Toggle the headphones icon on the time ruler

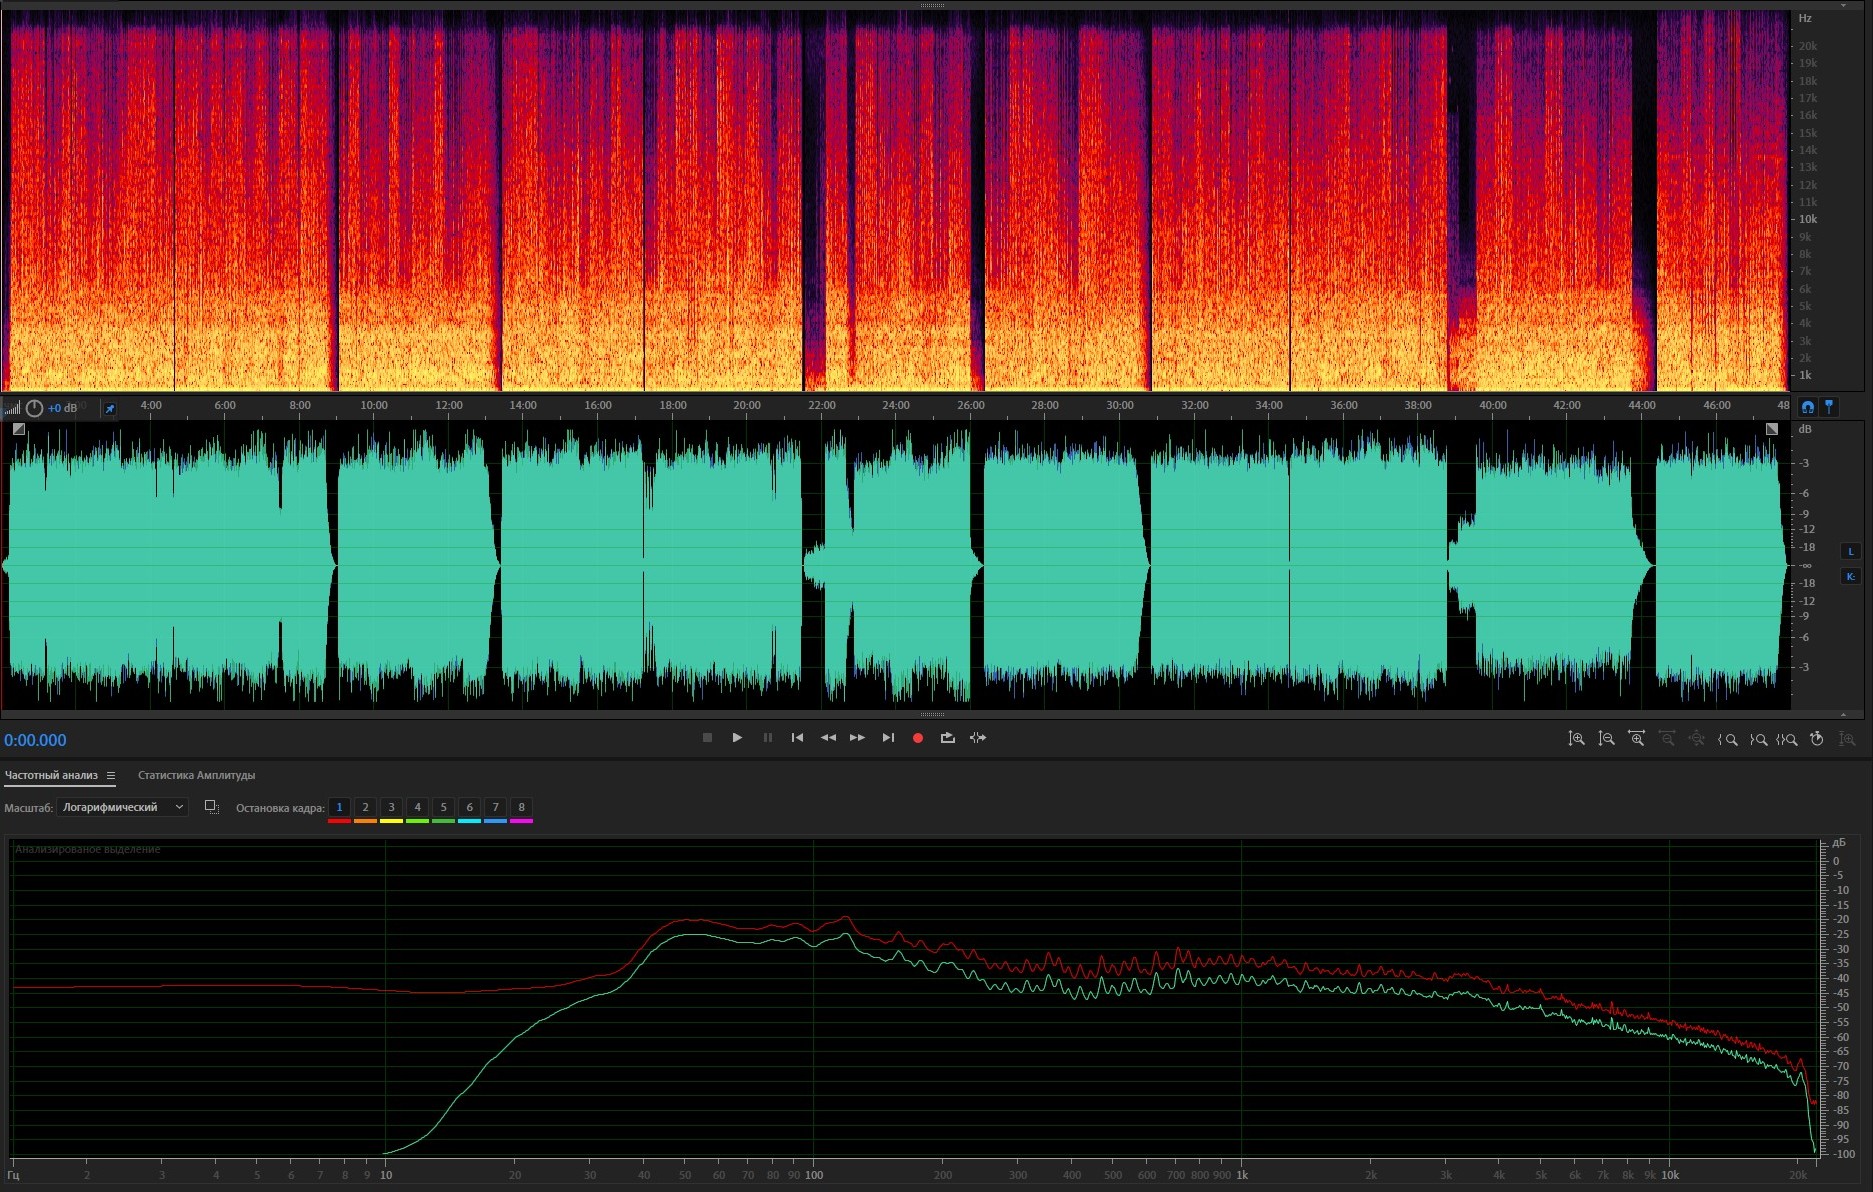[1807, 407]
